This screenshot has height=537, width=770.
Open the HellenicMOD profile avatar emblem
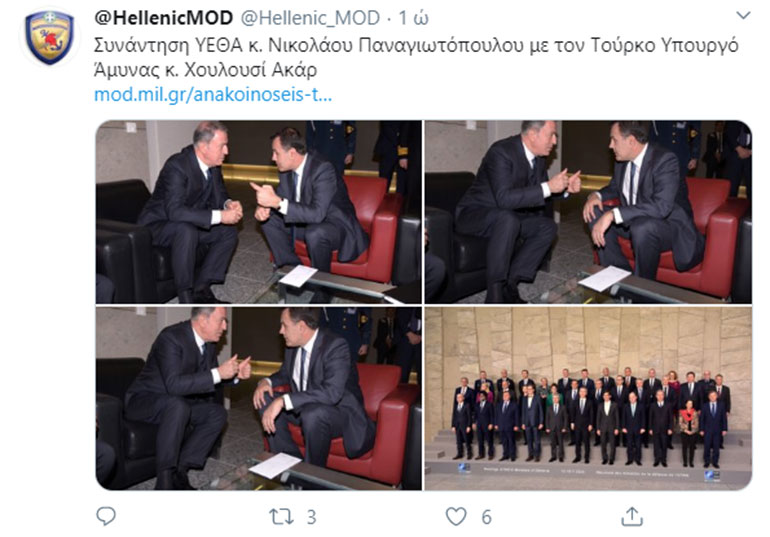point(50,38)
